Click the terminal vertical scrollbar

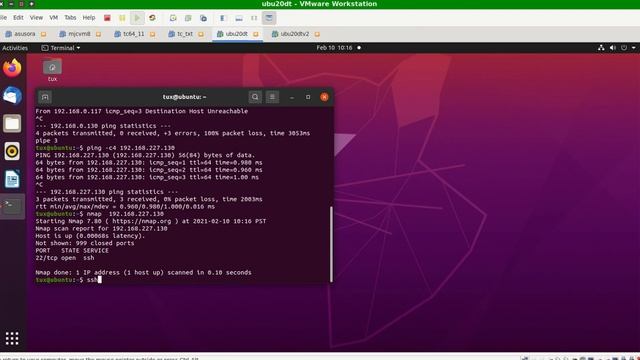coord(331,244)
